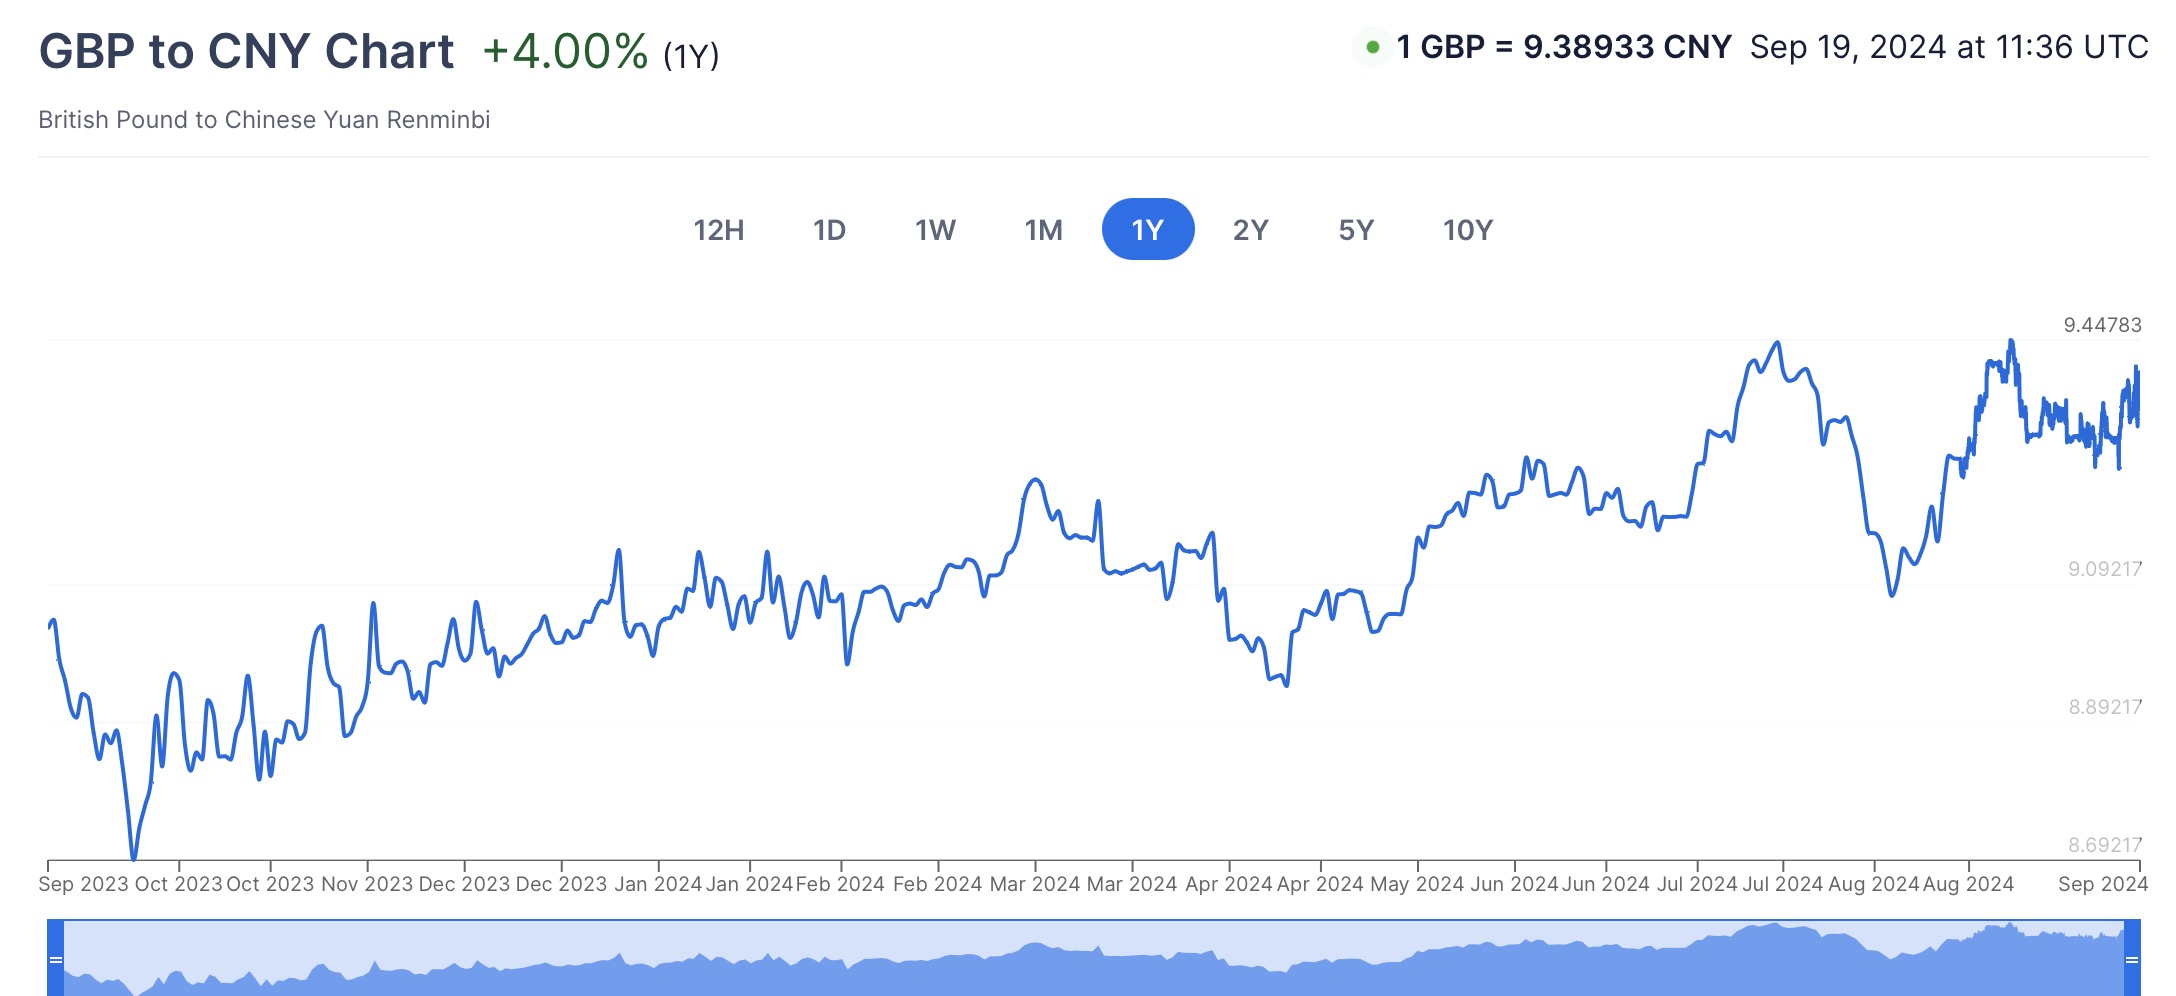Switch chart to 1D range

click(829, 230)
